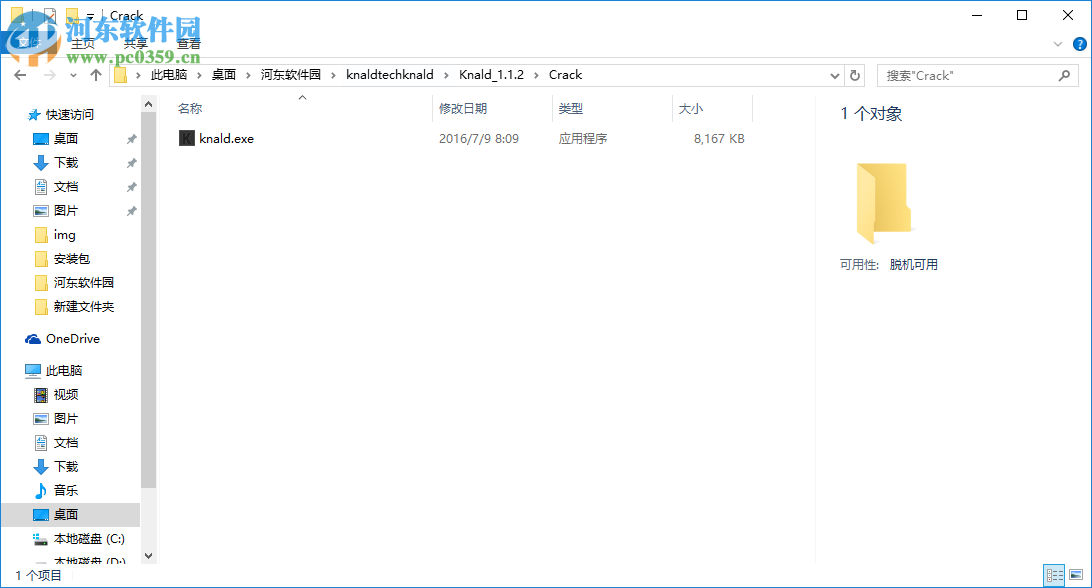Click the refresh icon in address bar
Screen dimensions: 1092x588
coord(855,75)
